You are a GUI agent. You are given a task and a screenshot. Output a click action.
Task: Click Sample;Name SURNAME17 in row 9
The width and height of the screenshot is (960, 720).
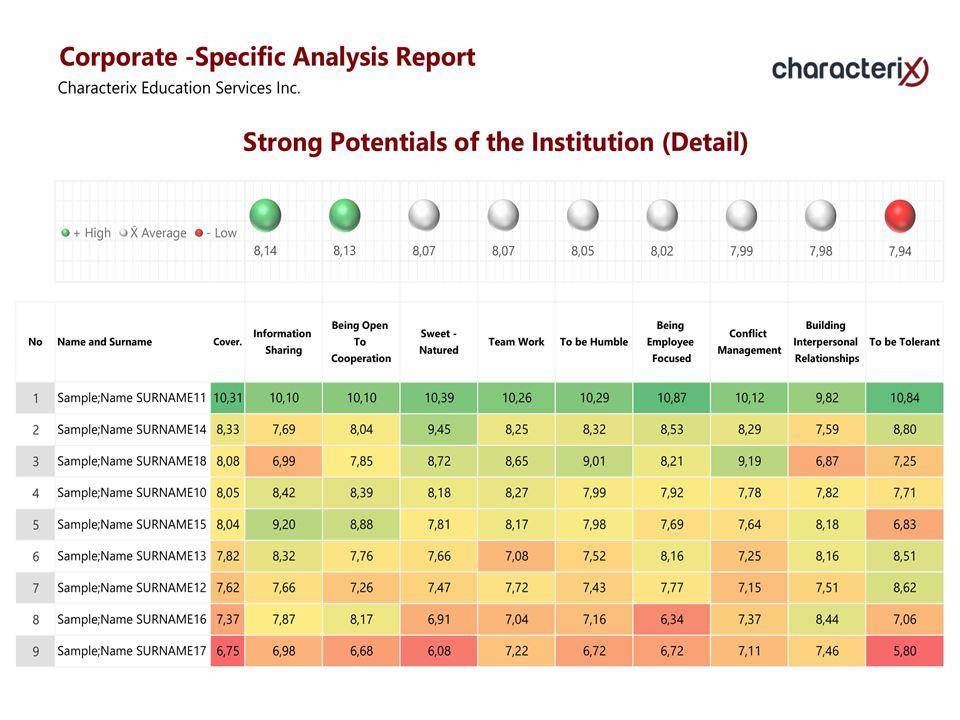click(132, 651)
